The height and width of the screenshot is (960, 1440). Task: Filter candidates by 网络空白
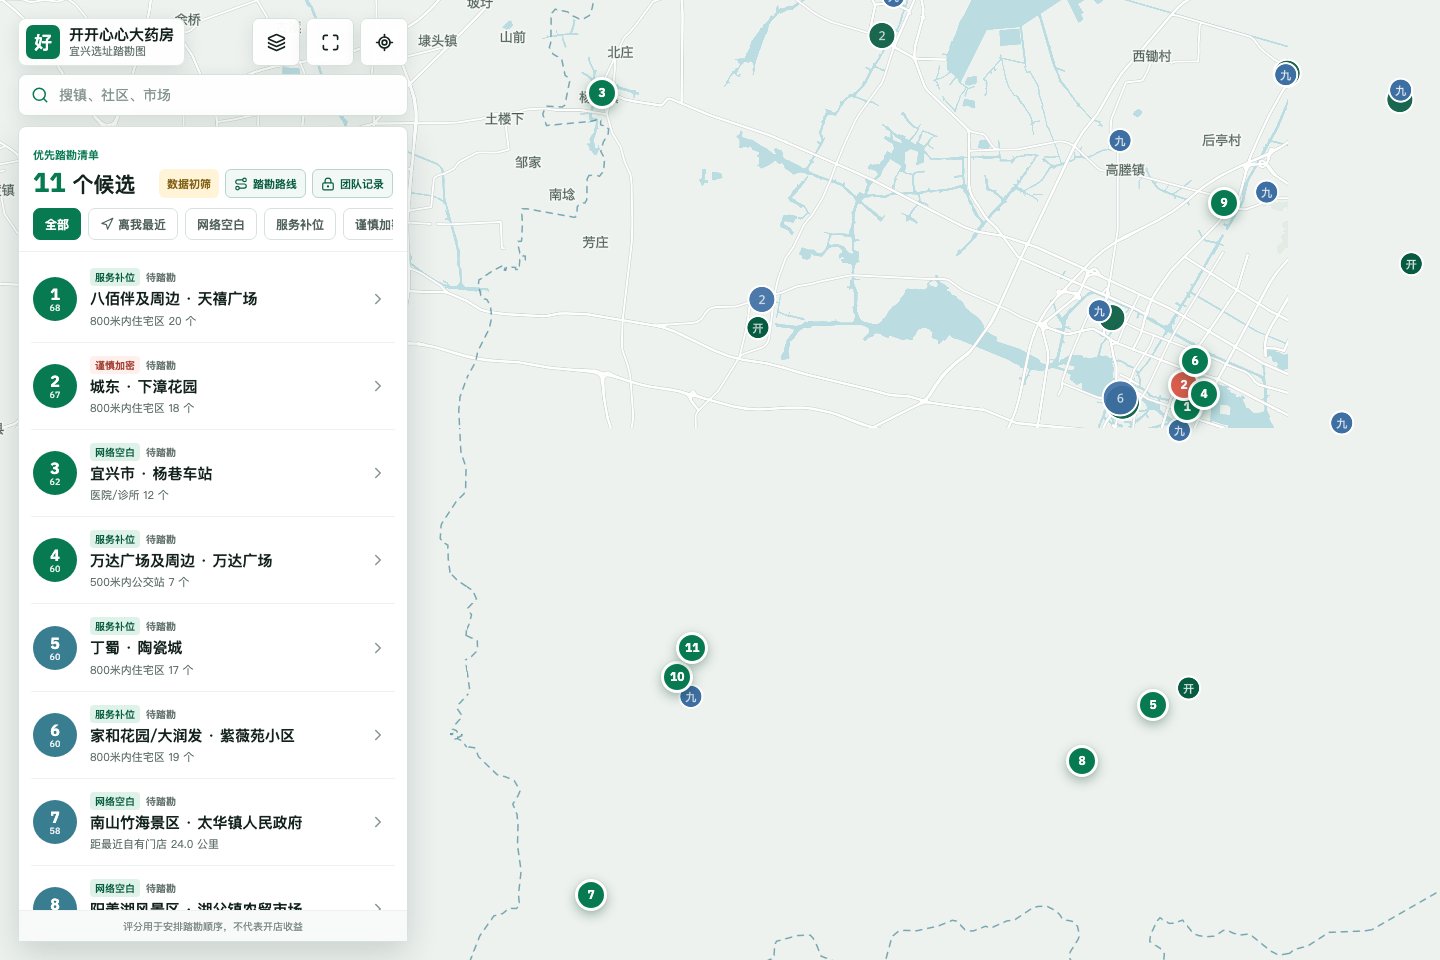[x=221, y=224]
